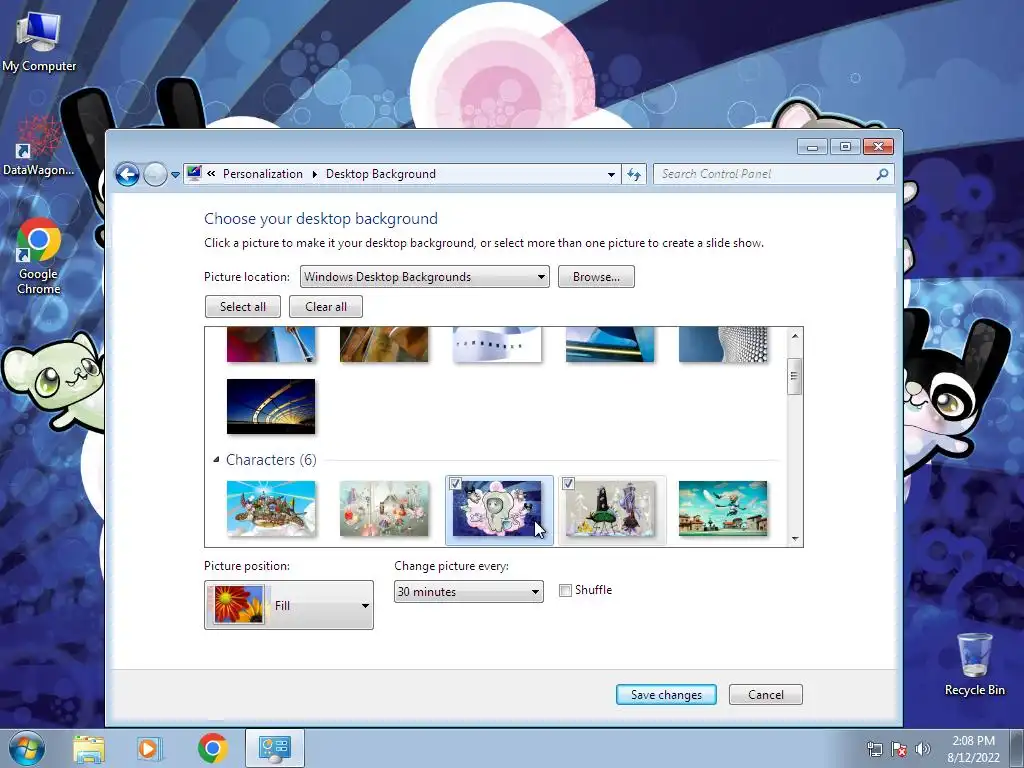Click the Clear all button

326,307
